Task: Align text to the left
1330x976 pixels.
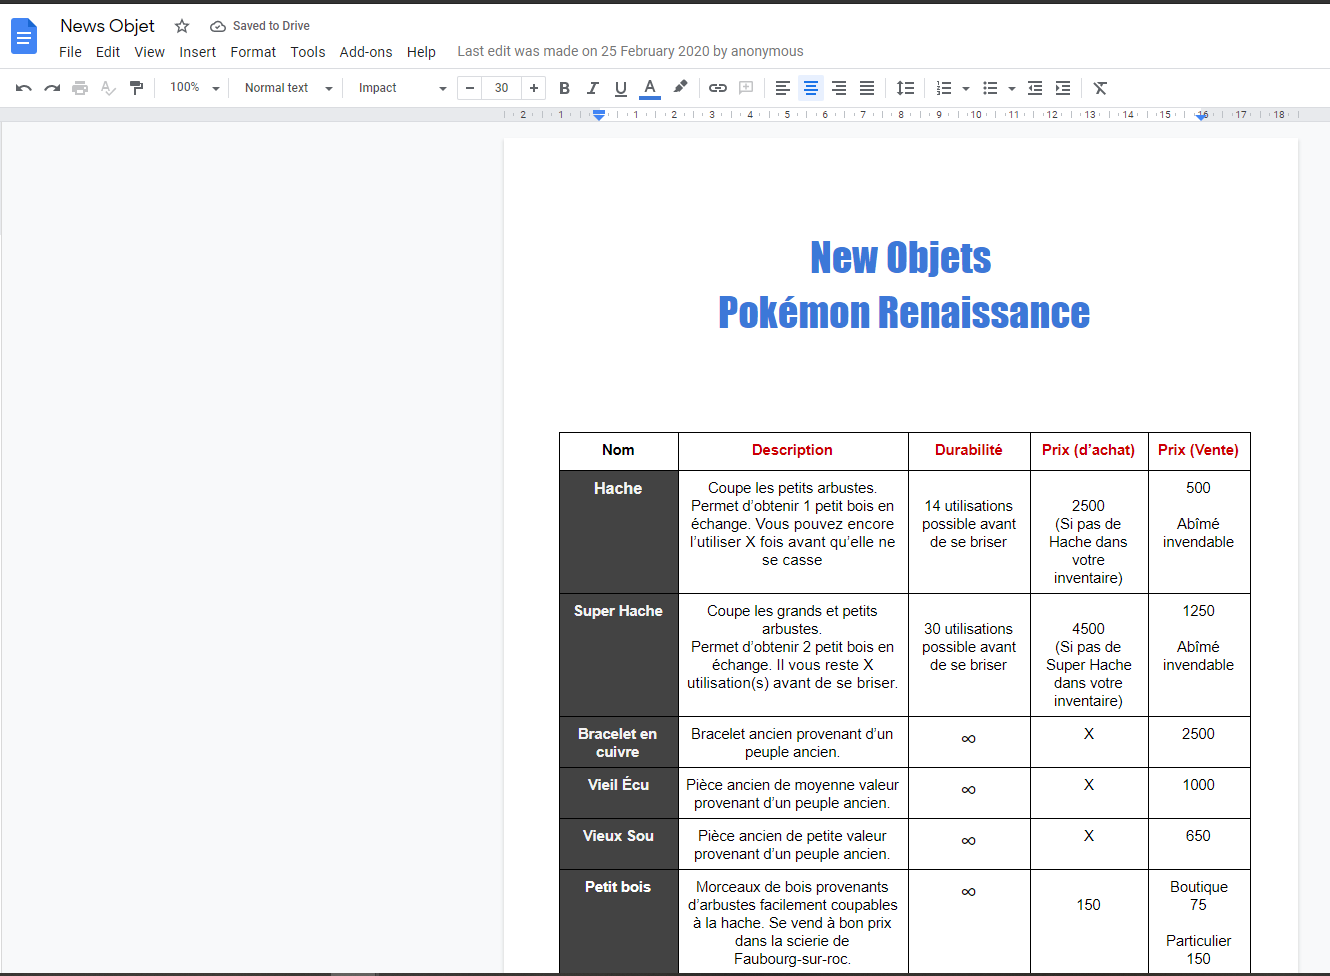Action: click(x=783, y=88)
